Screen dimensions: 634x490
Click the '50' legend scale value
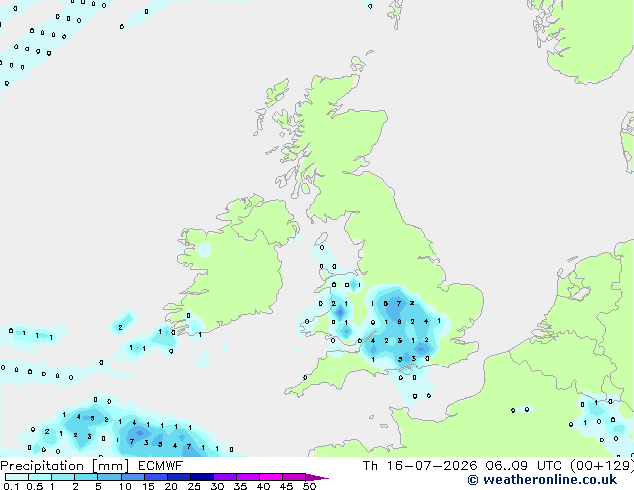click(310, 486)
